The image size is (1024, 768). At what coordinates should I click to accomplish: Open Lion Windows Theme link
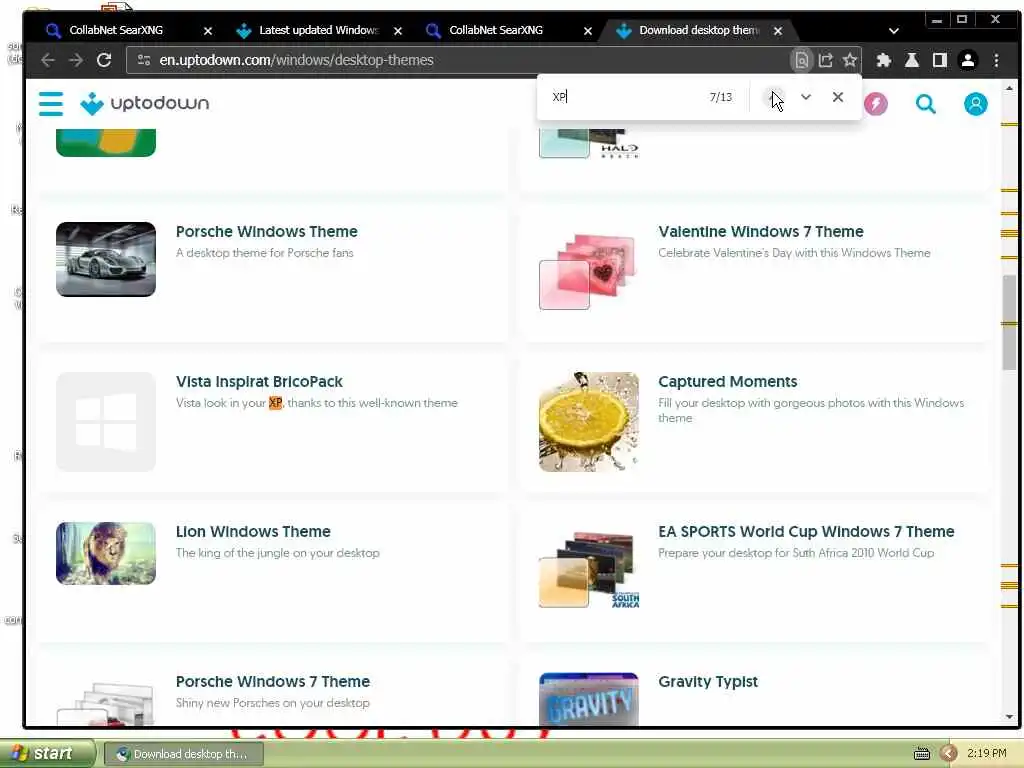[253, 532]
